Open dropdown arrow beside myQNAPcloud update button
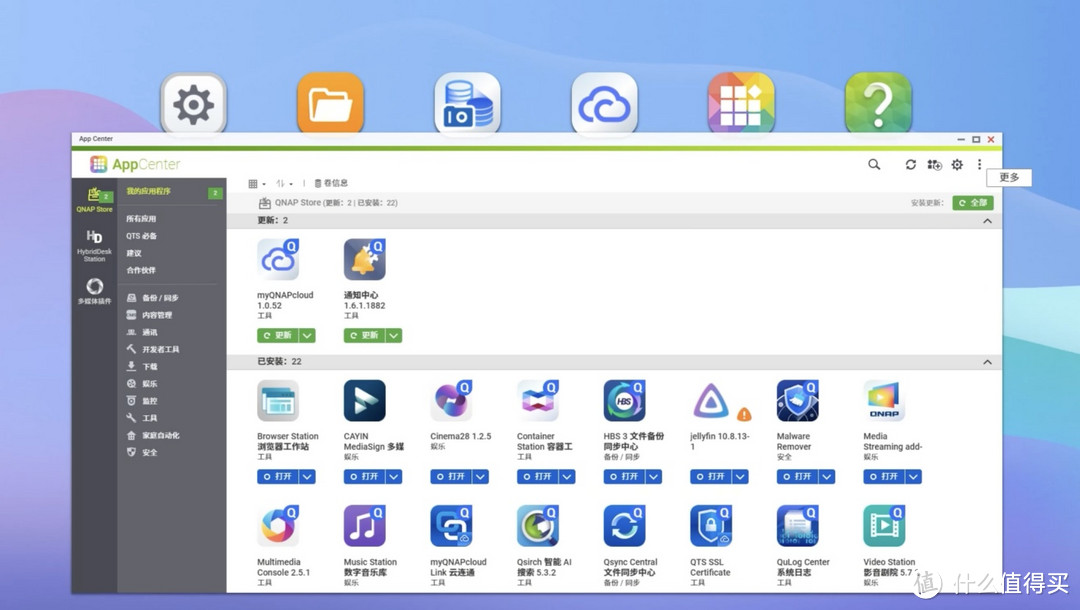Image resolution: width=1080 pixels, height=610 pixels. [x=308, y=336]
